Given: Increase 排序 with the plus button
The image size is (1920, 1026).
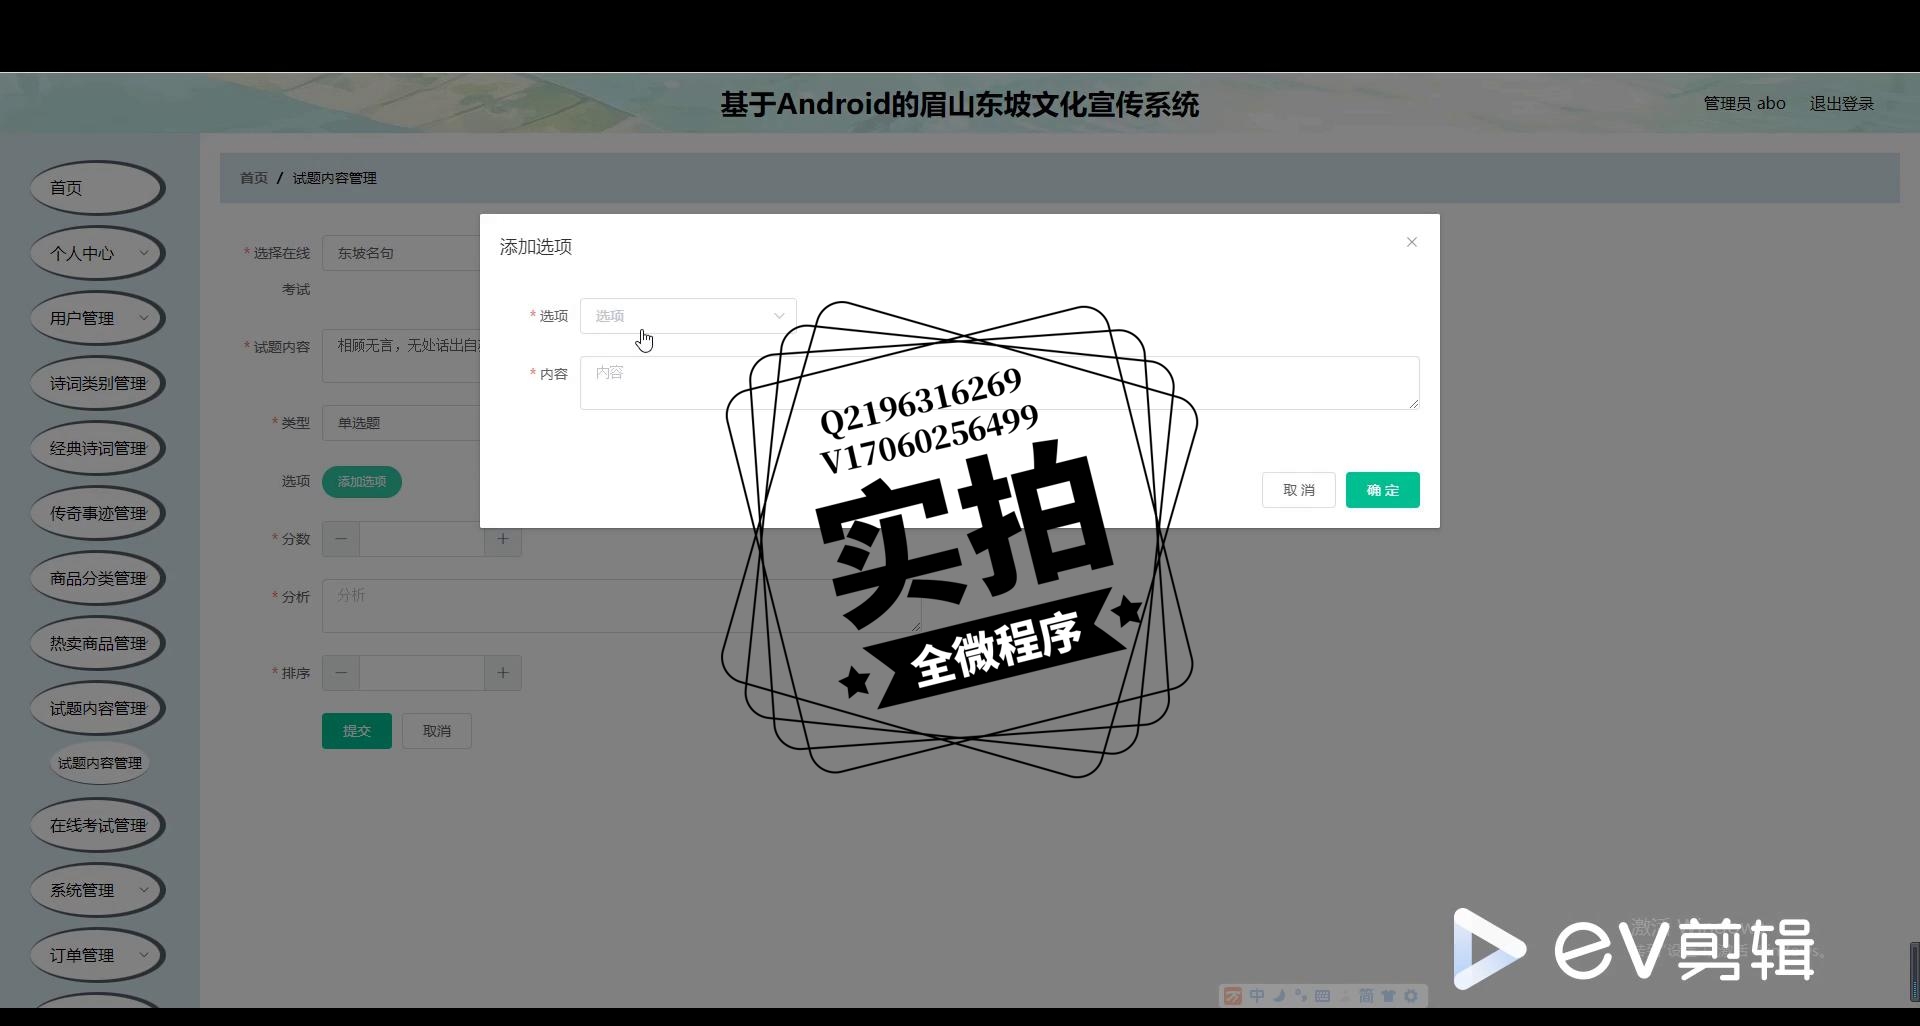Looking at the screenshot, I should [503, 673].
